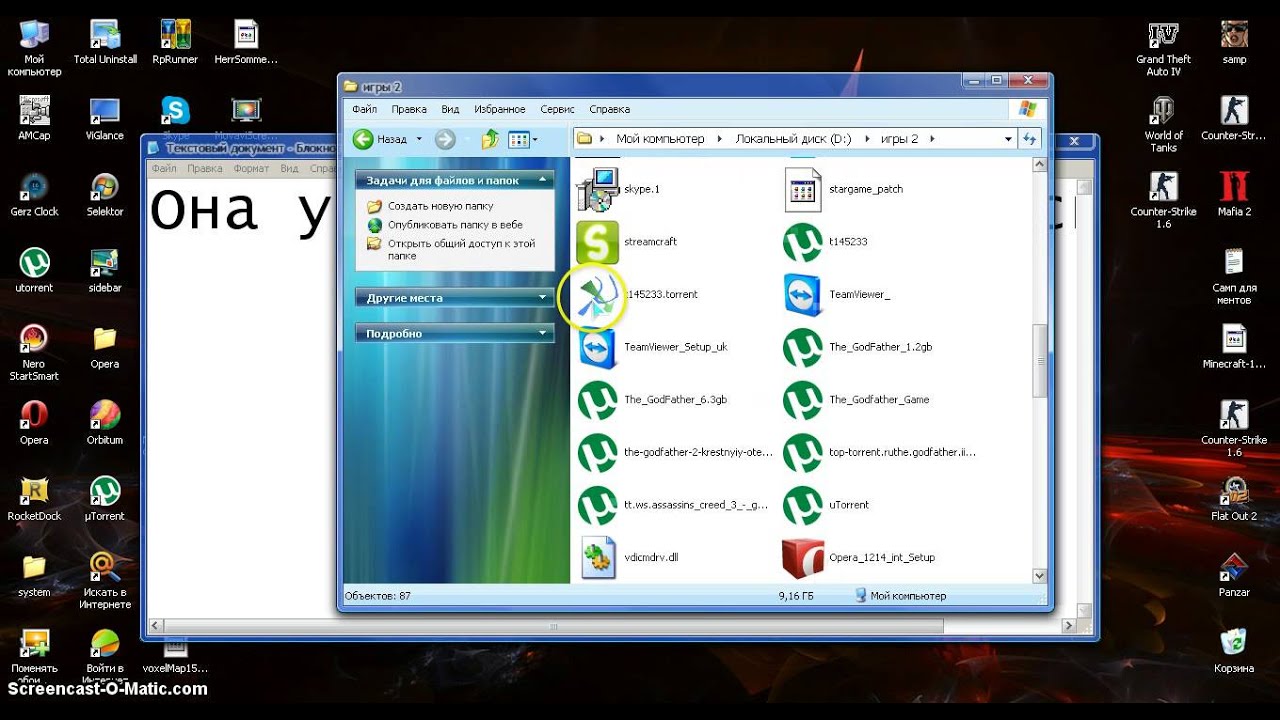
Task: Click the Forward navigation arrow button
Action: pyautogui.click(x=445, y=139)
